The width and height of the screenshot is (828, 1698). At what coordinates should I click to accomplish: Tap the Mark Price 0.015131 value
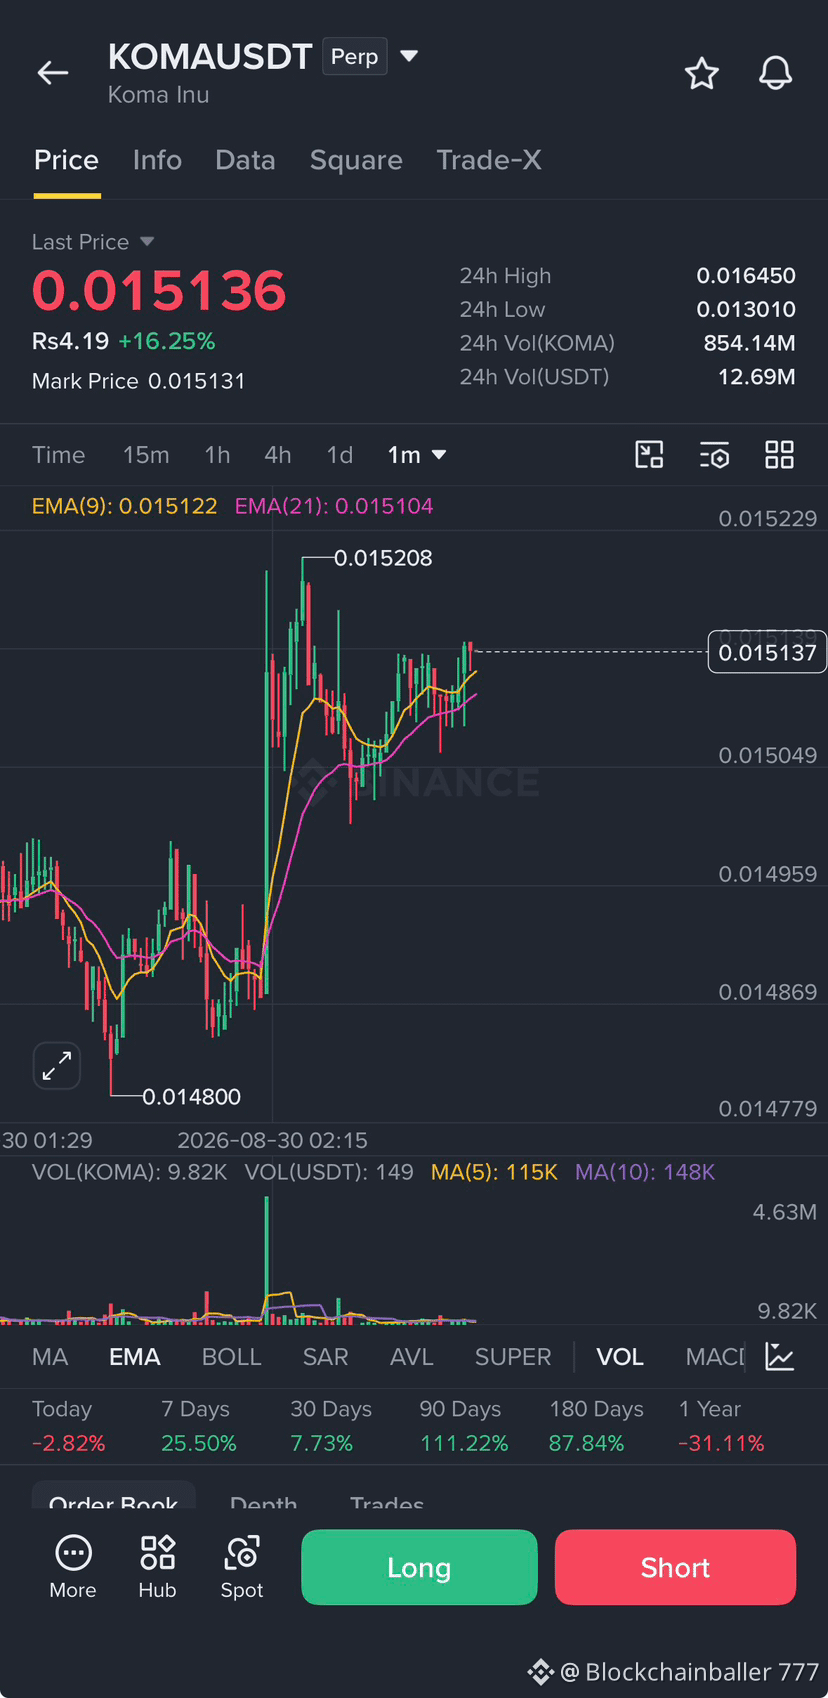click(x=197, y=381)
